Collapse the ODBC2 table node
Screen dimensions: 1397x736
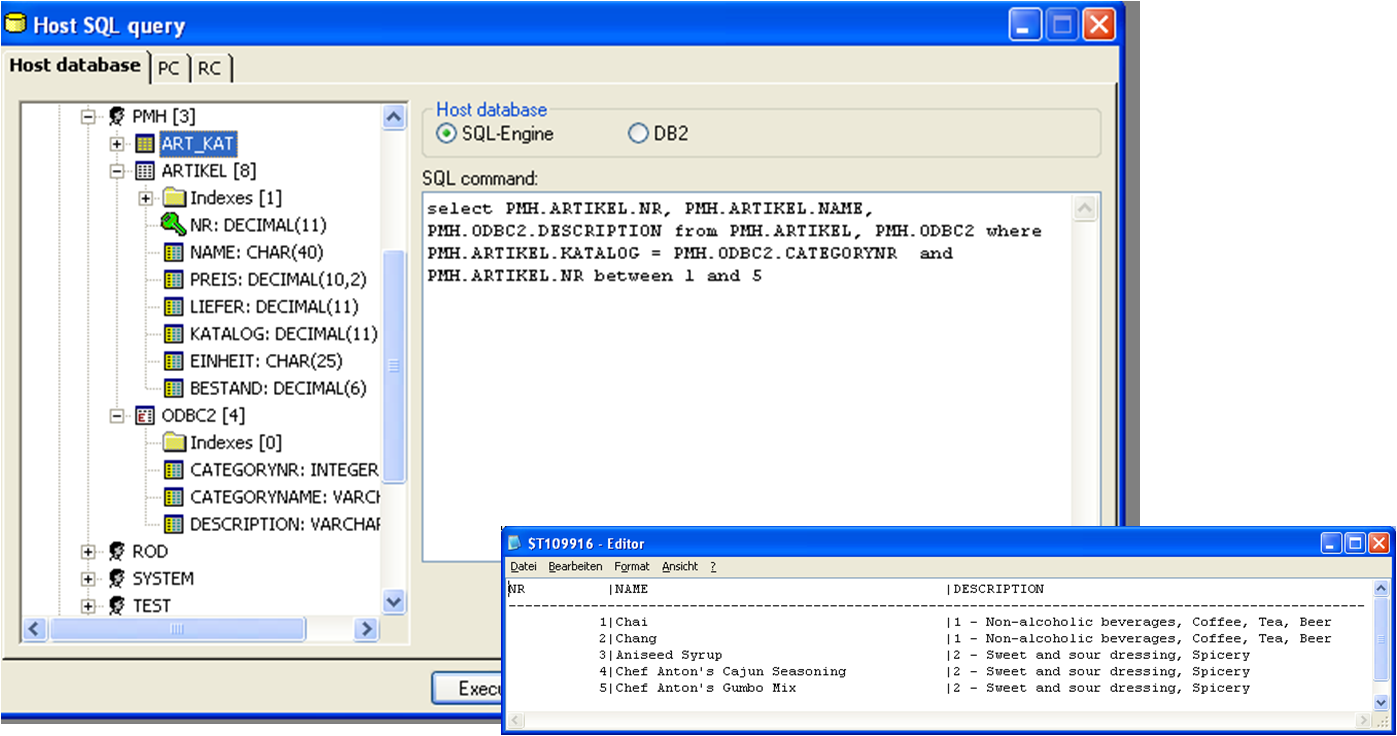click(x=117, y=415)
